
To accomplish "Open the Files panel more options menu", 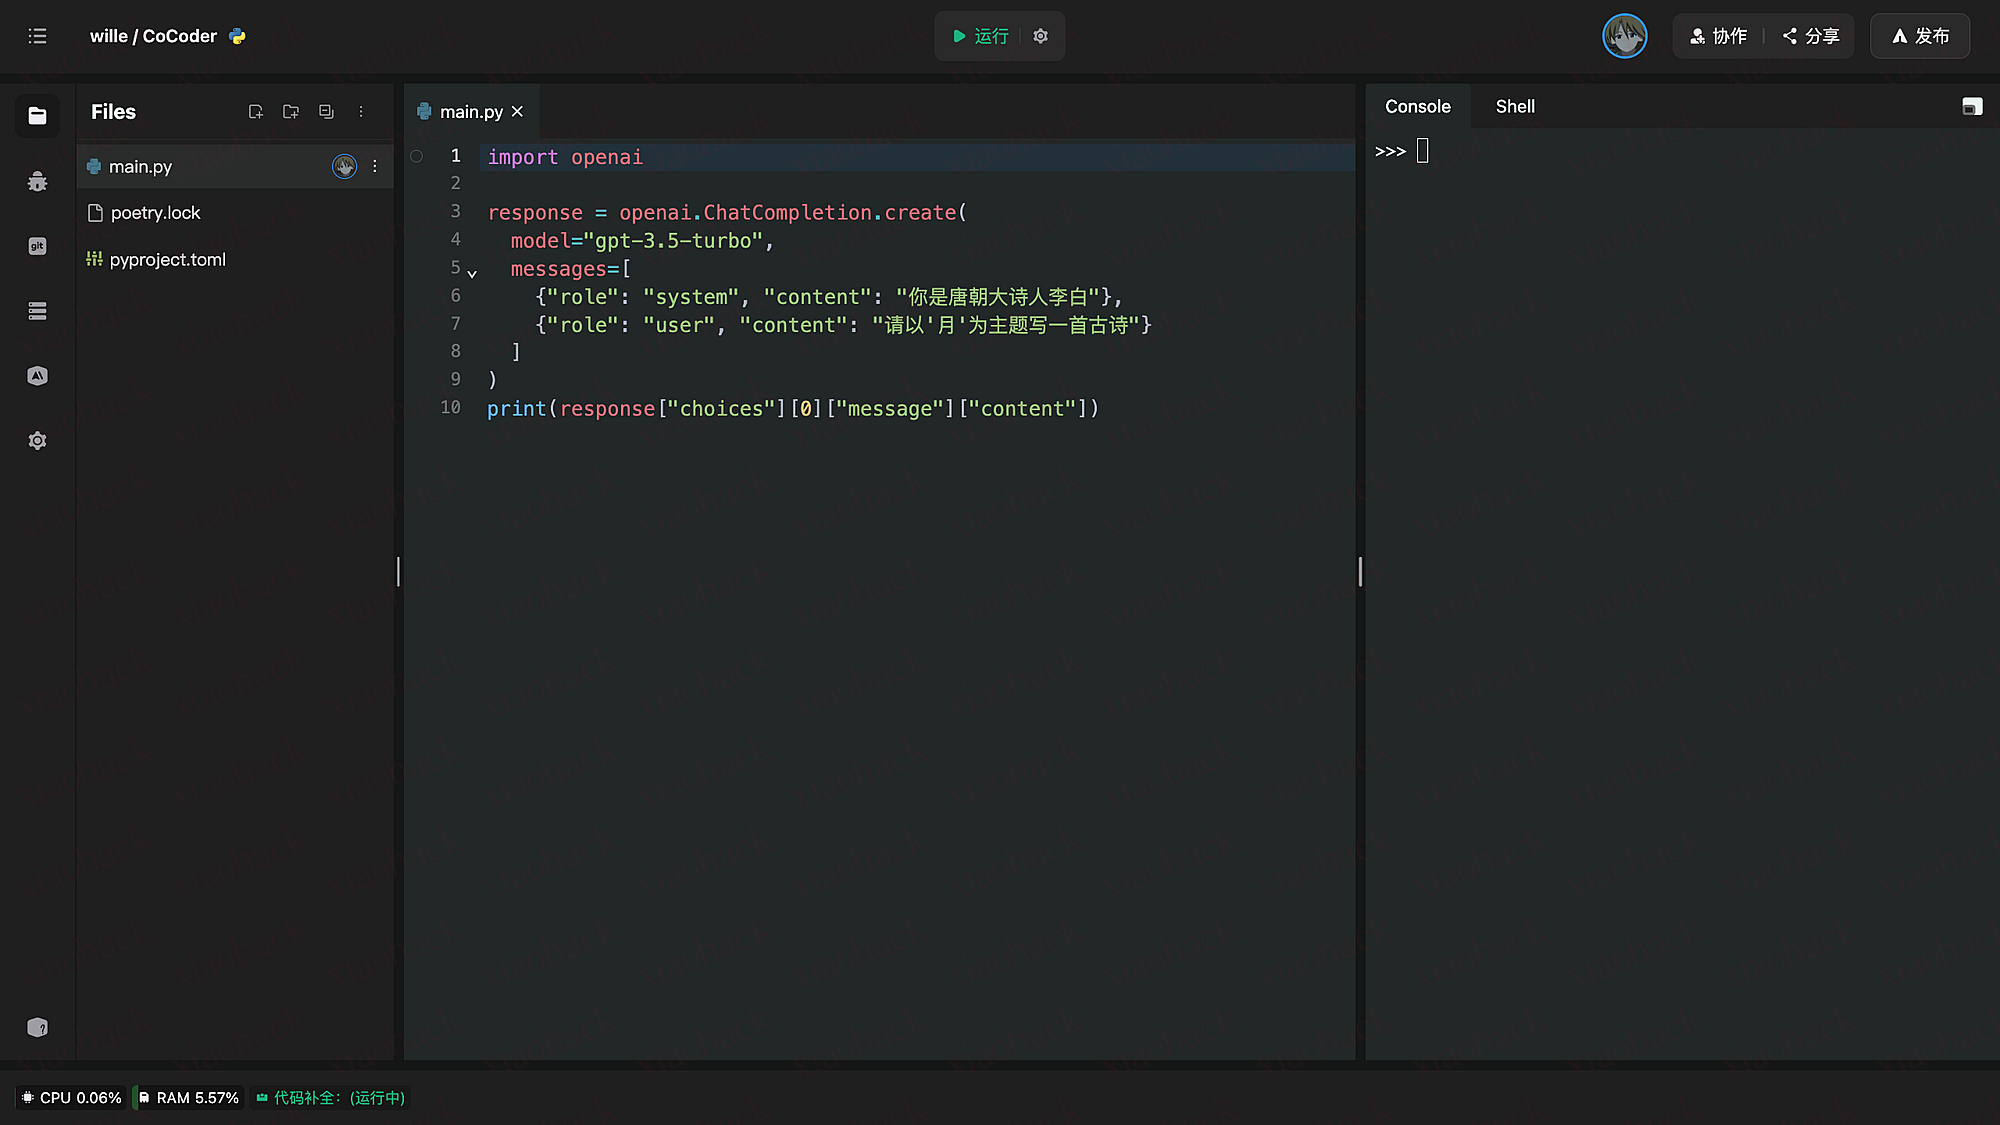I will click(x=361, y=112).
